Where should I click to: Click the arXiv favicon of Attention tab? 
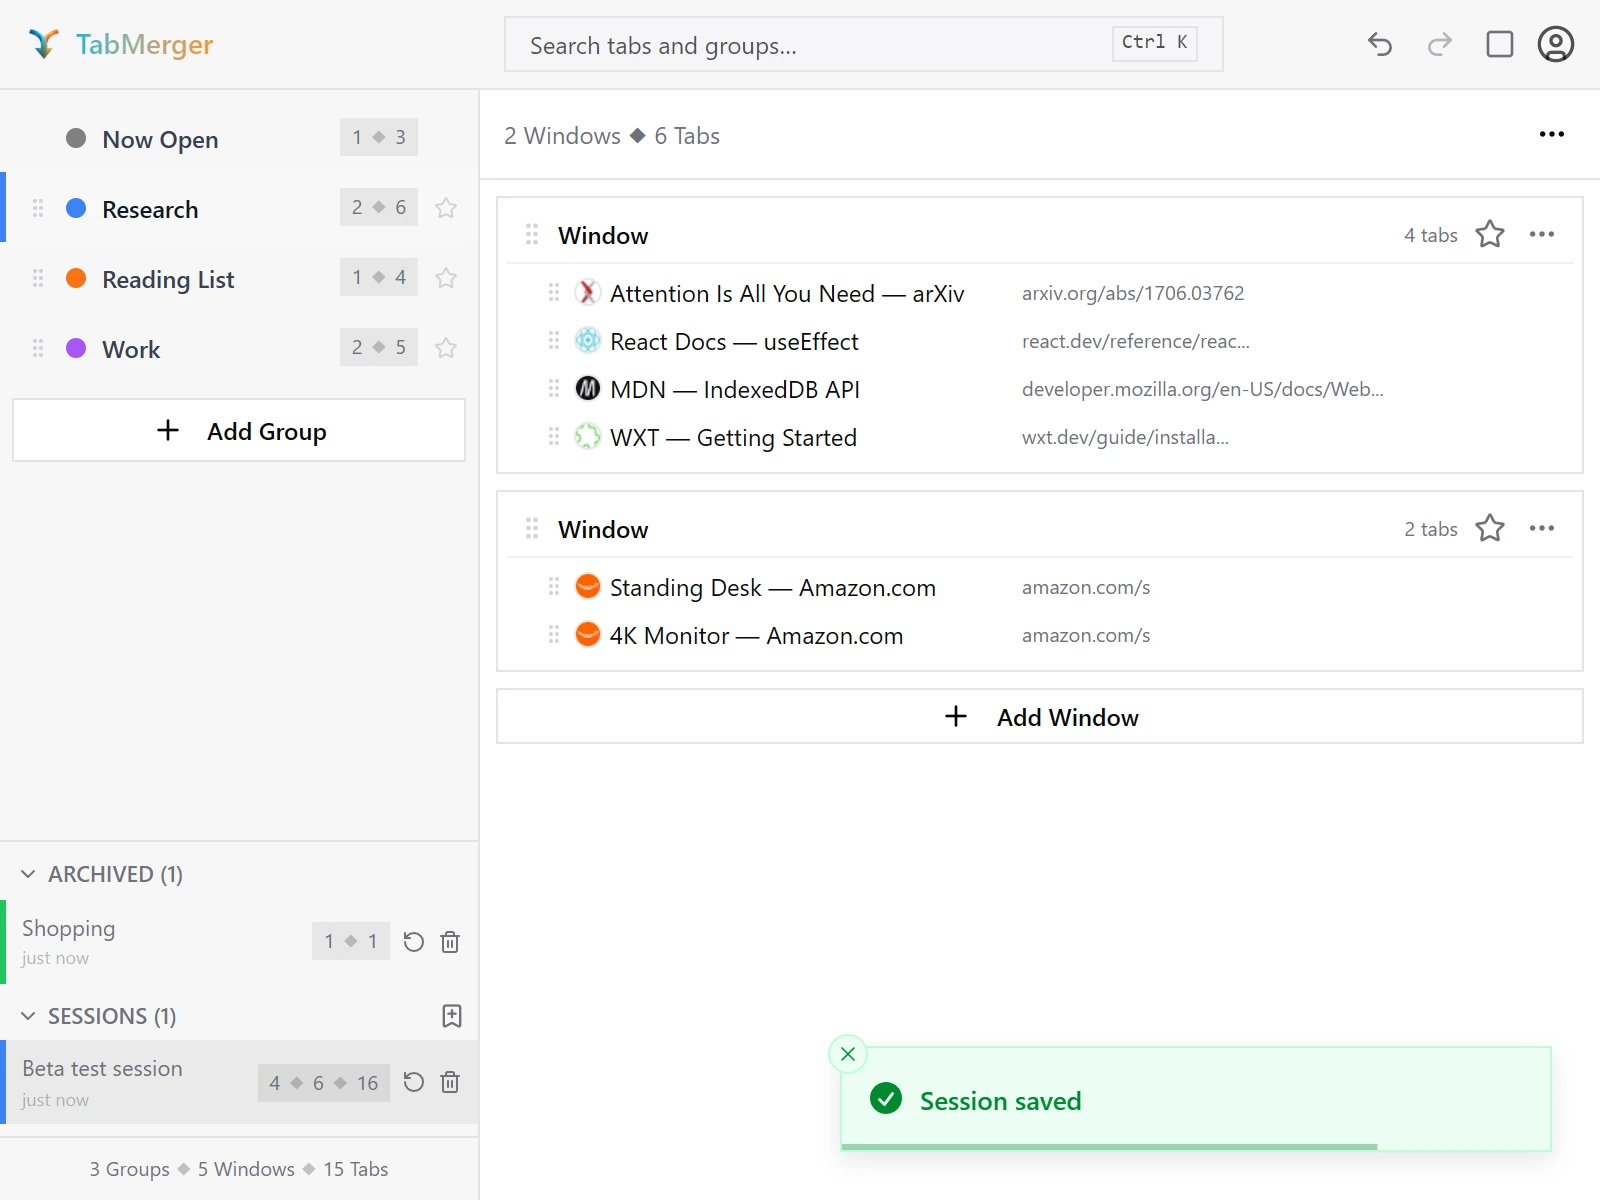point(588,292)
